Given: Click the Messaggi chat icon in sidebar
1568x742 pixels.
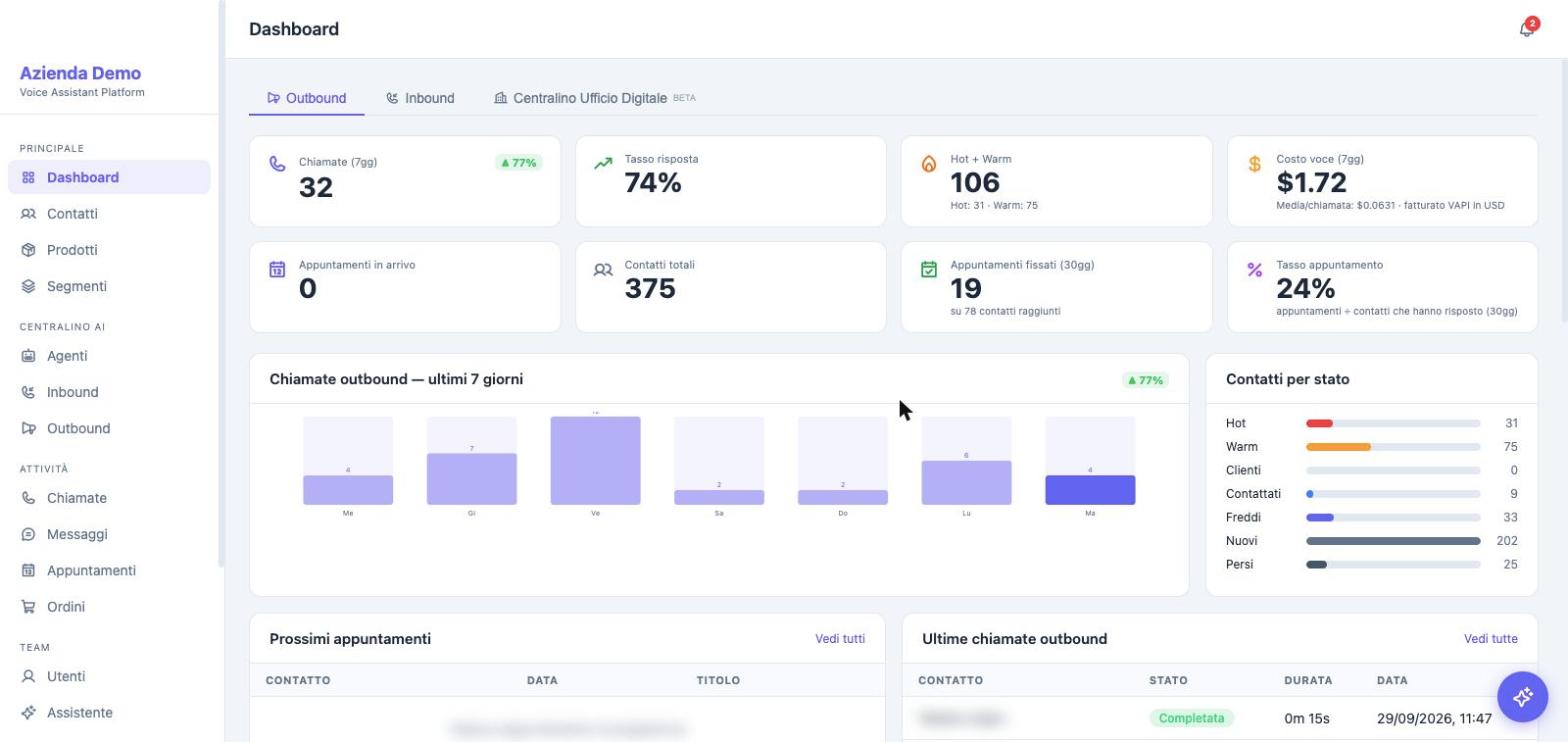Looking at the screenshot, I should [28, 534].
